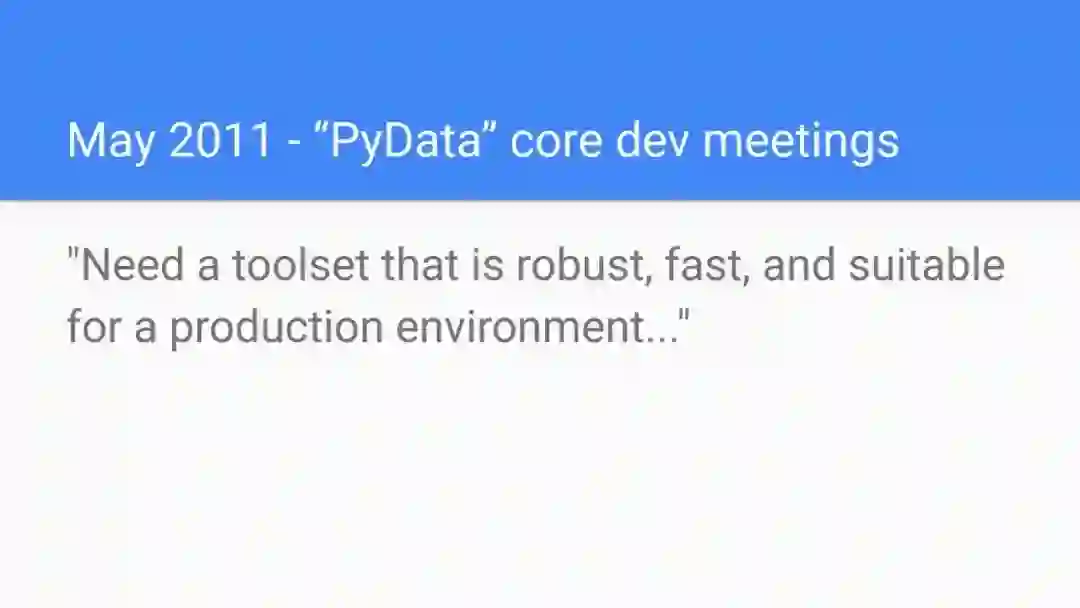Viewport: 1080px width, 608px height.
Task: Click the word "production" in the quote
Action: 276,327
